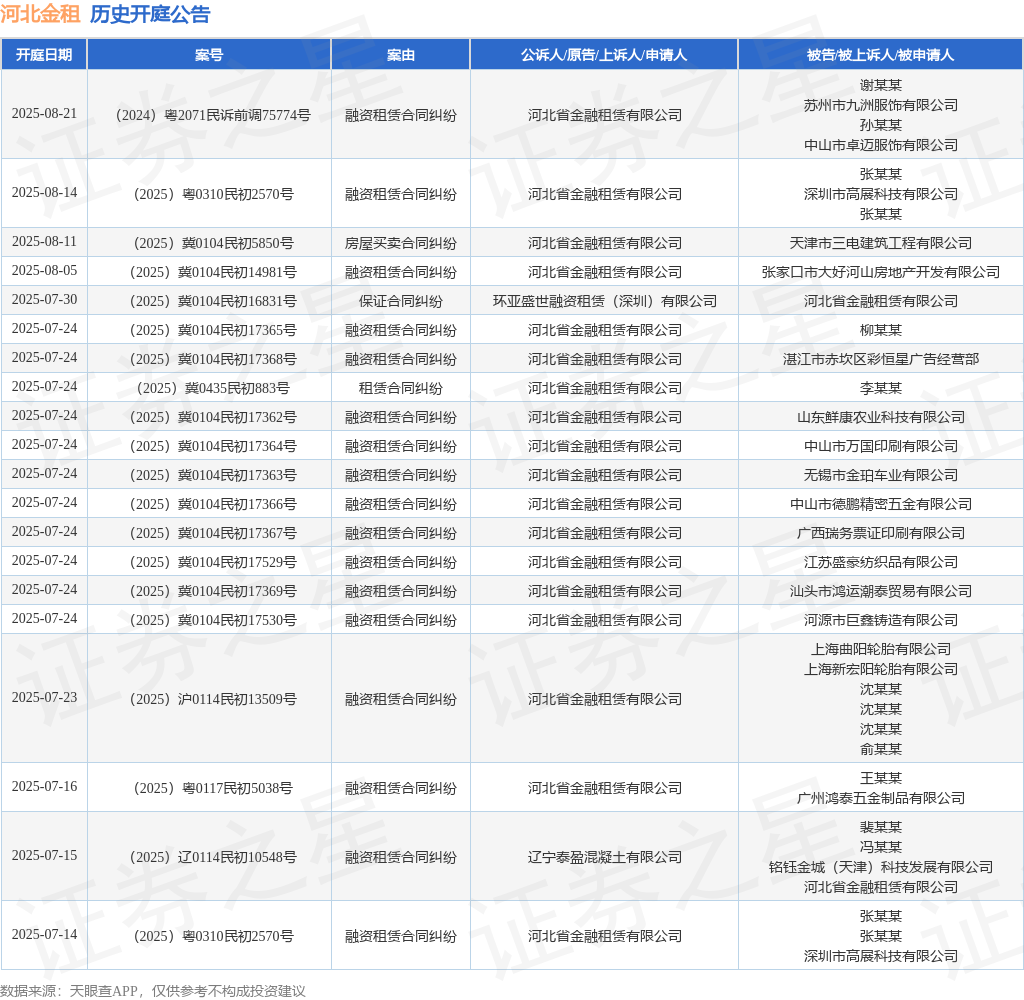Click the "被告/被上诉人/被申请人" column header
Screen dimensions: 1024x1000
(x=880, y=55)
